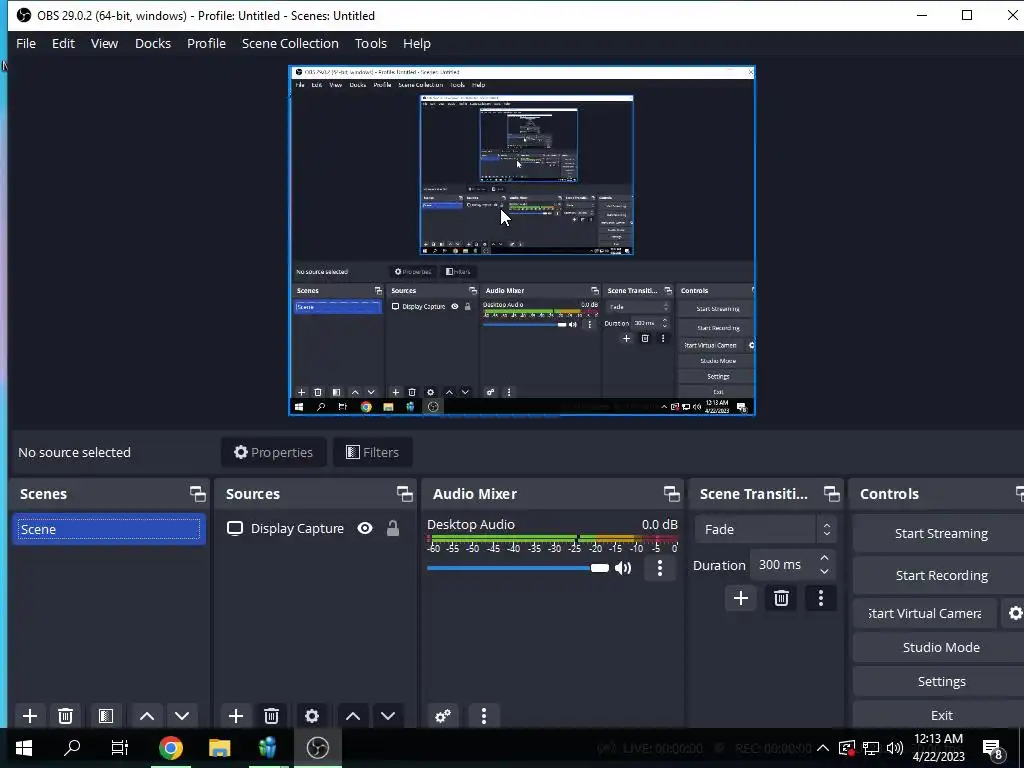This screenshot has height=768, width=1024.
Task: Undock the Scene Transitions panel
Action: pyautogui.click(x=831, y=494)
